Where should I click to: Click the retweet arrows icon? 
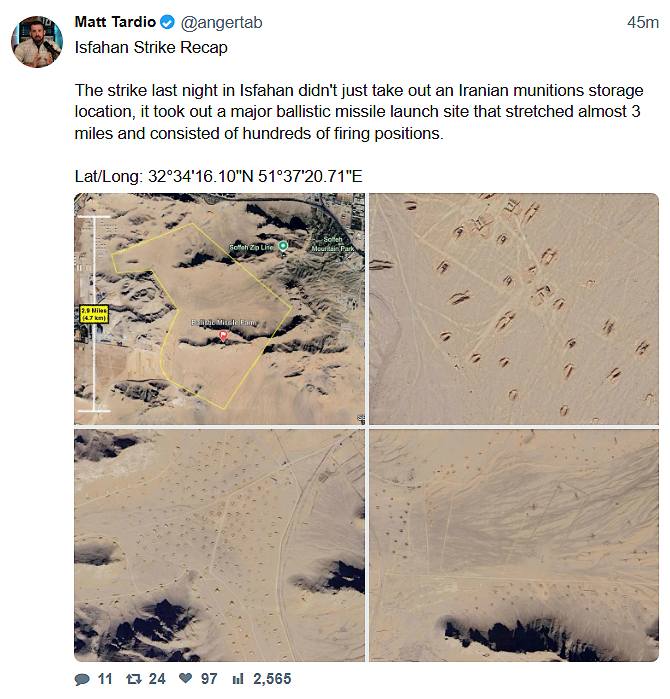(133, 679)
